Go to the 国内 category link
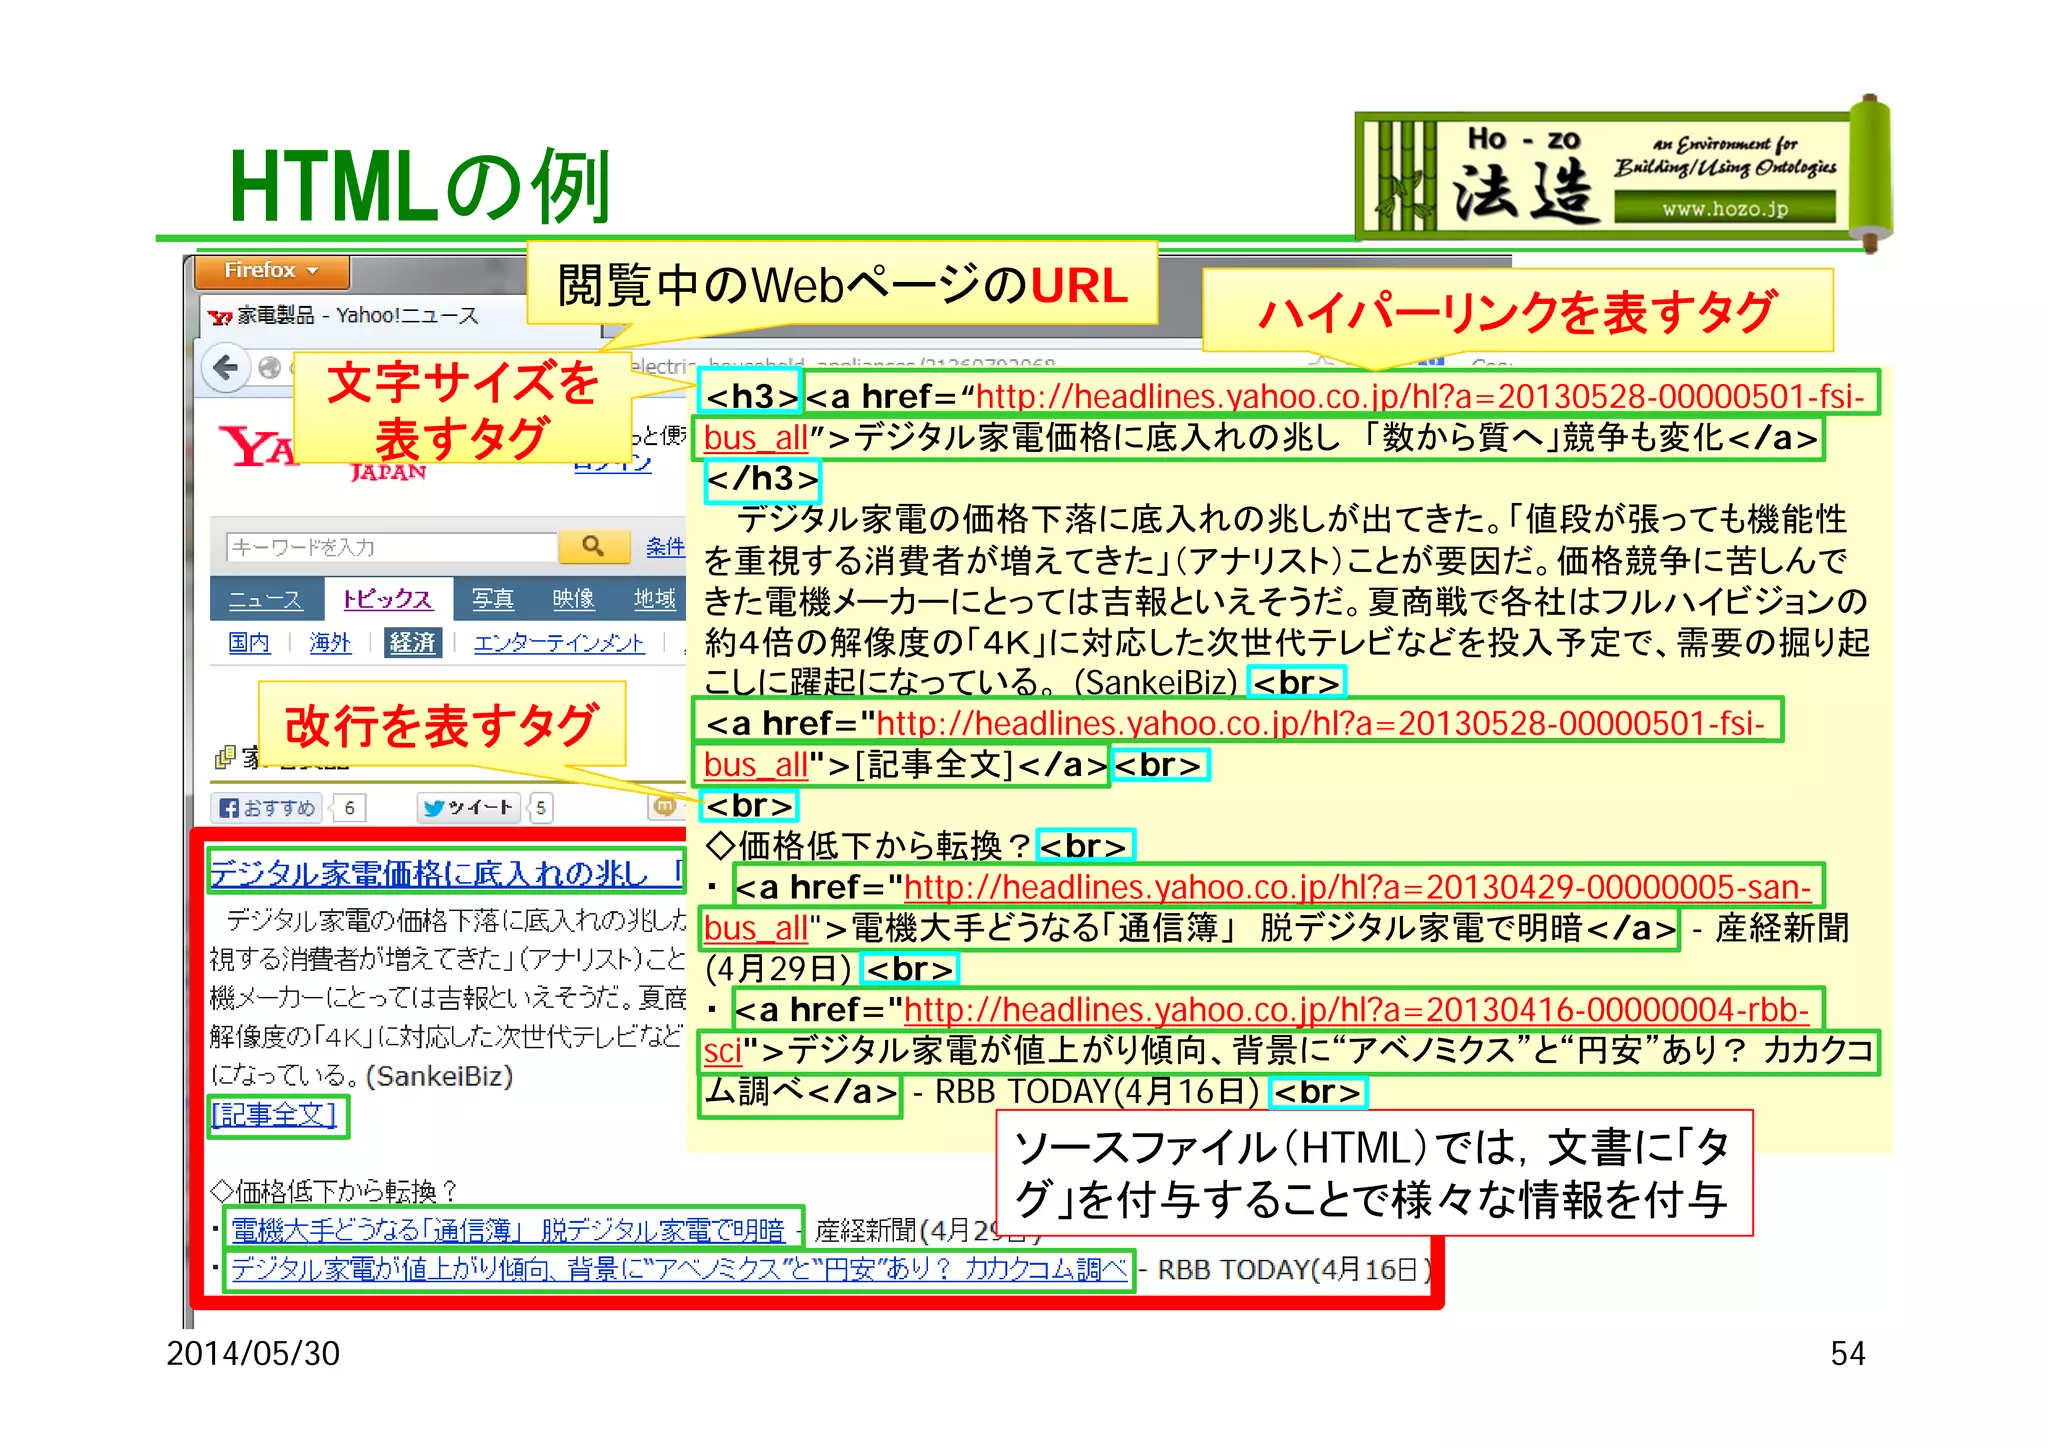Viewport: 2048px width, 1448px height. click(249, 643)
